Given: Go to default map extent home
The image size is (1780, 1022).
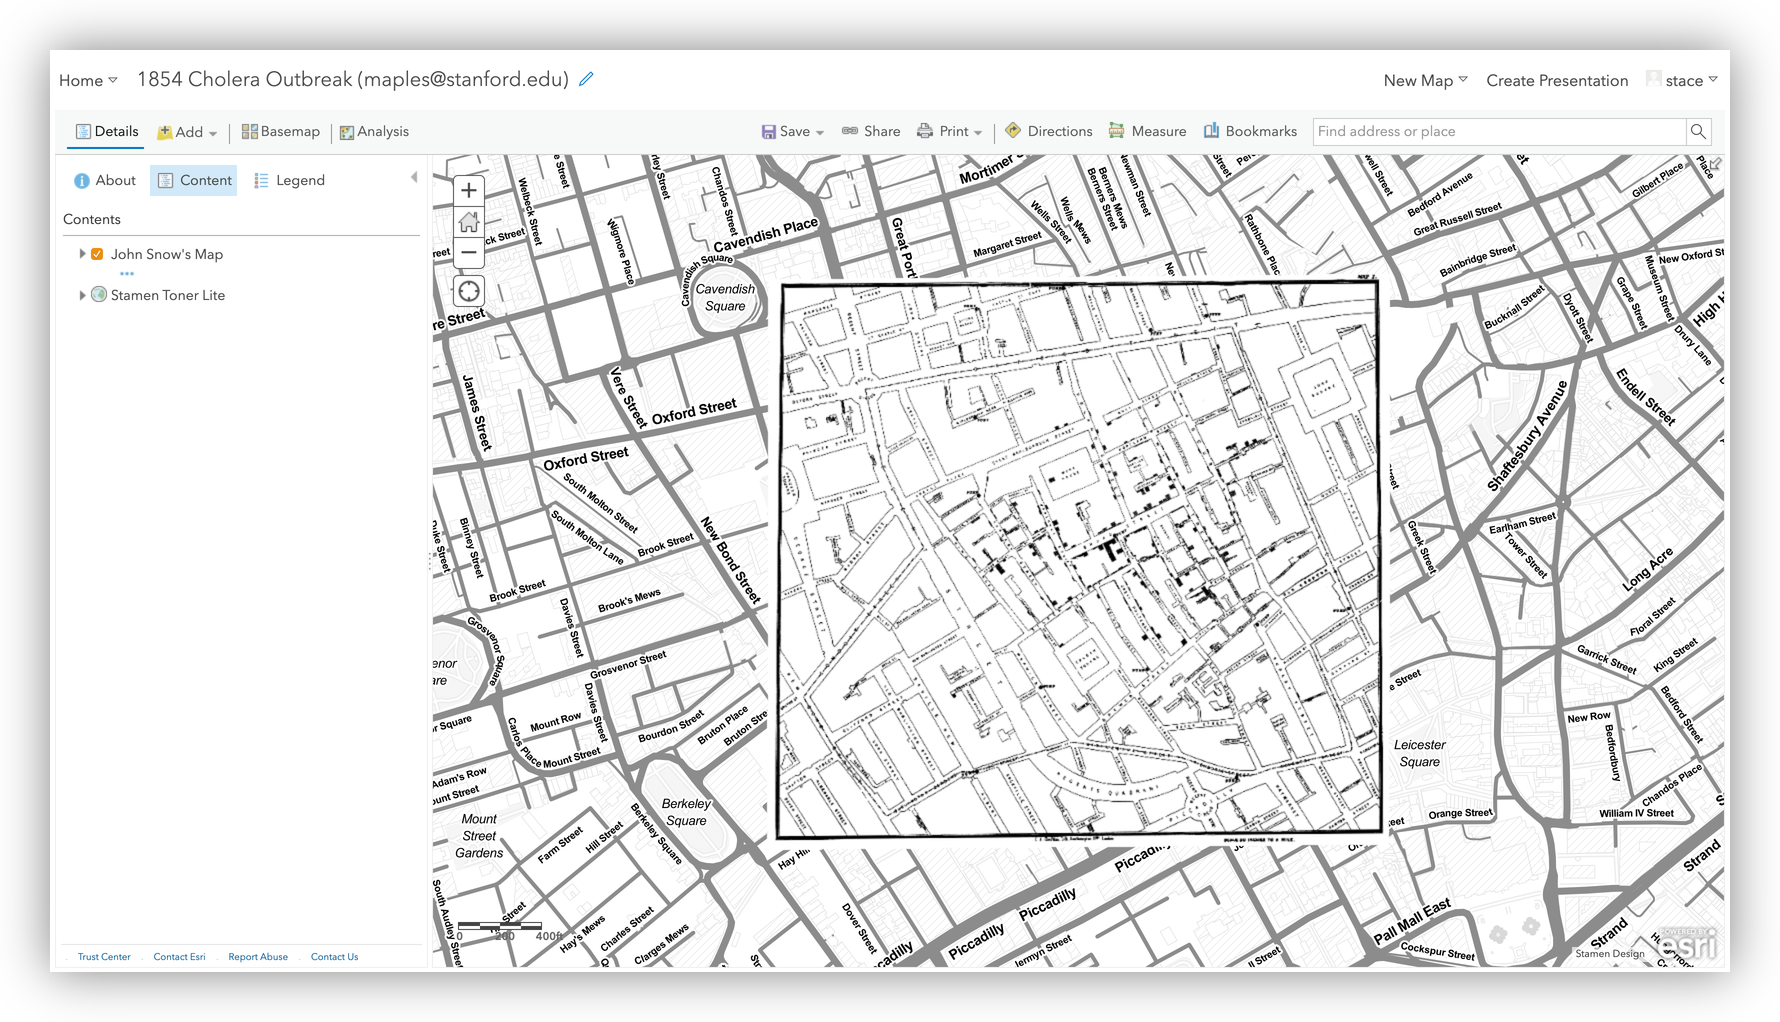Looking at the screenshot, I should pos(469,222).
